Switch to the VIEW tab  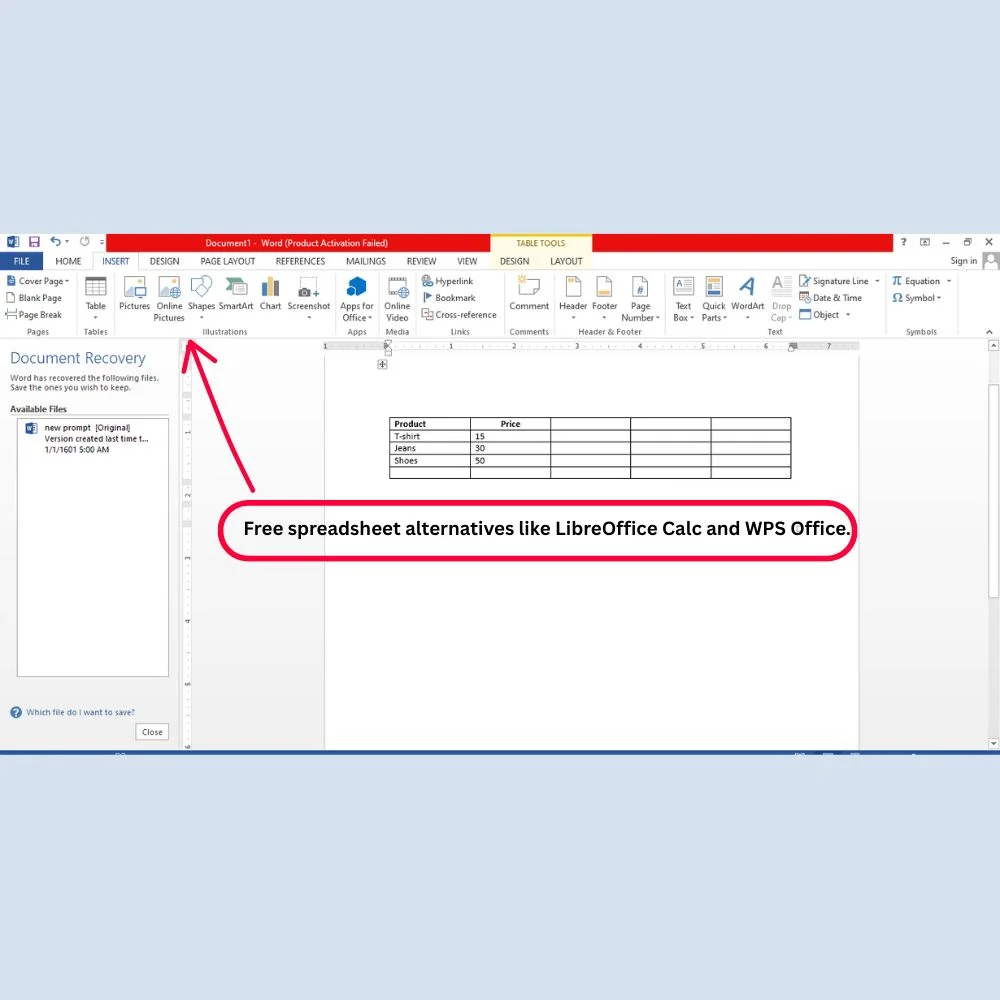(467, 261)
